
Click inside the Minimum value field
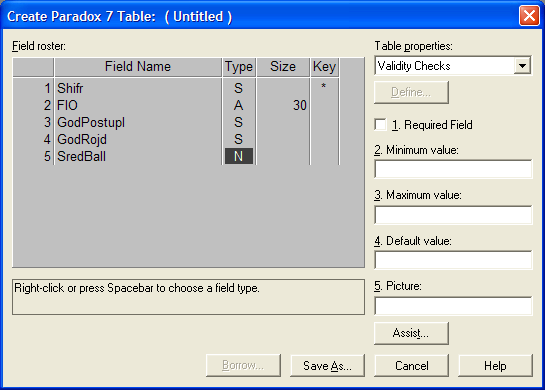[453, 169]
